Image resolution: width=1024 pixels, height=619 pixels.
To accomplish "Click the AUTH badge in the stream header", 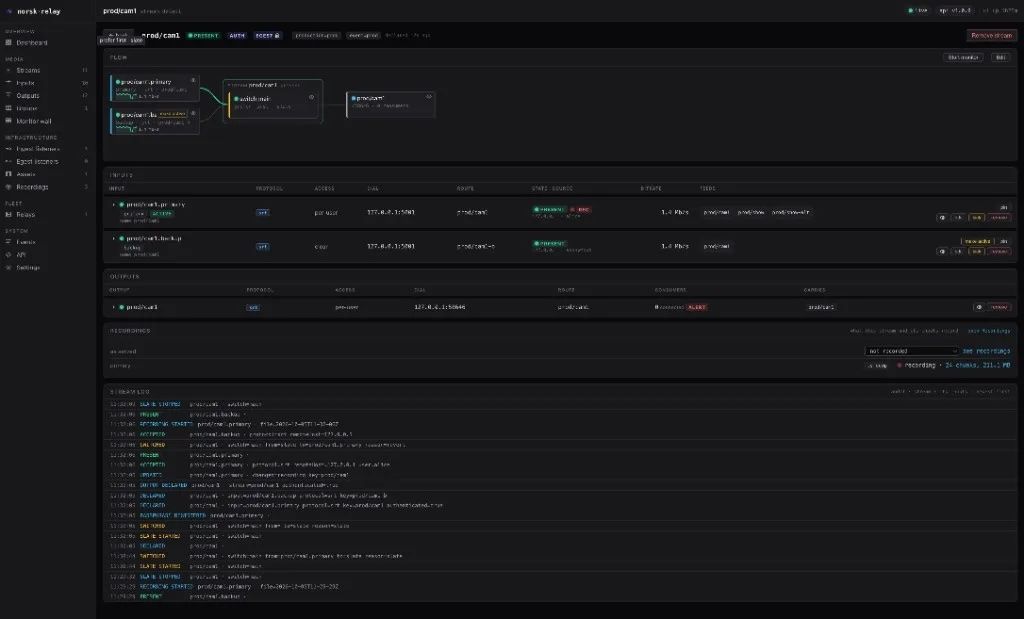I will coord(237,36).
